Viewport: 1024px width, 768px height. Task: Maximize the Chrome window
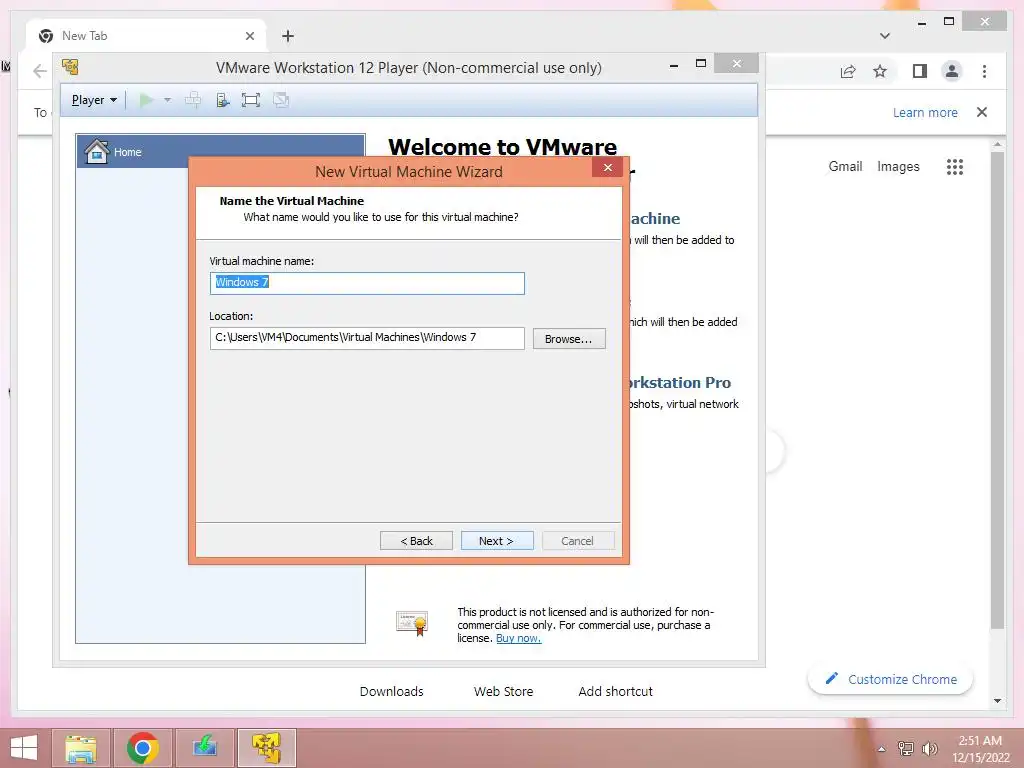pos(949,21)
